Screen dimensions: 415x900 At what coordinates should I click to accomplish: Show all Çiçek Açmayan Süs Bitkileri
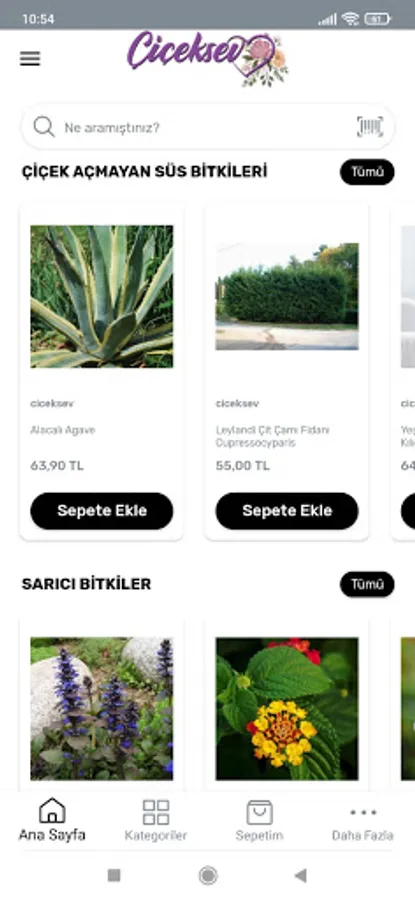(367, 172)
